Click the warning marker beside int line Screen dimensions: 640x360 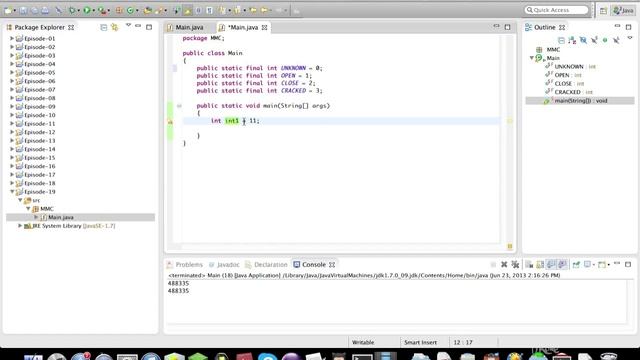(x=170, y=121)
